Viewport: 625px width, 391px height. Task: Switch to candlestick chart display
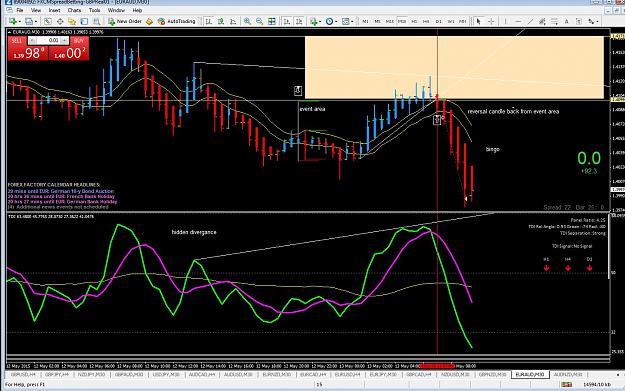tap(220, 21)
